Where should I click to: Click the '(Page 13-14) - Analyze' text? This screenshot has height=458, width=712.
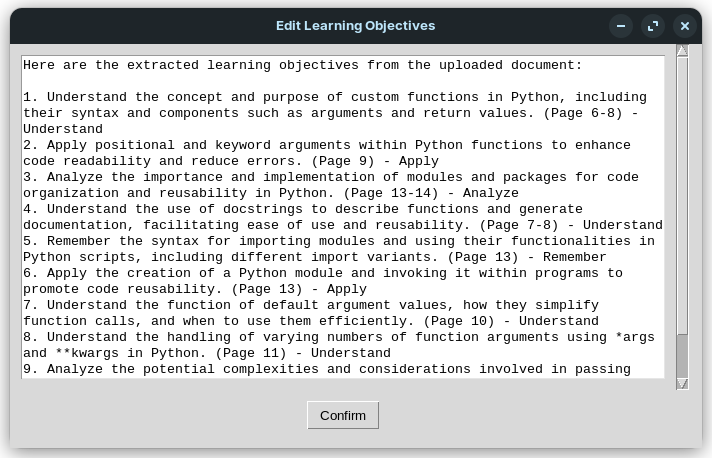coord(431,193)
